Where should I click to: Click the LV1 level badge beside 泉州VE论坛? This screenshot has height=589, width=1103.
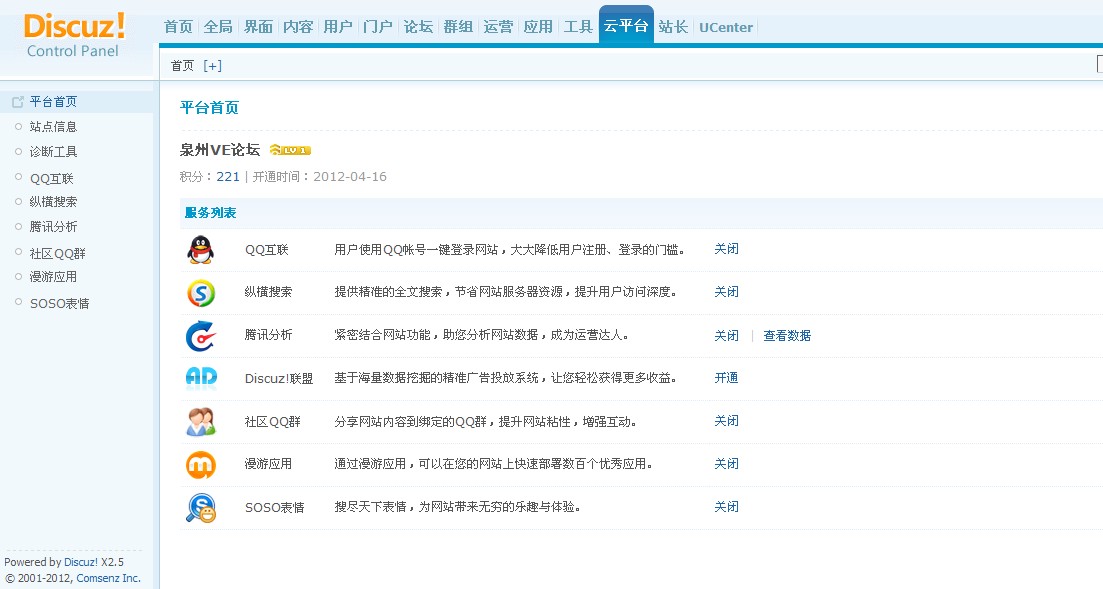click(290, 150)
